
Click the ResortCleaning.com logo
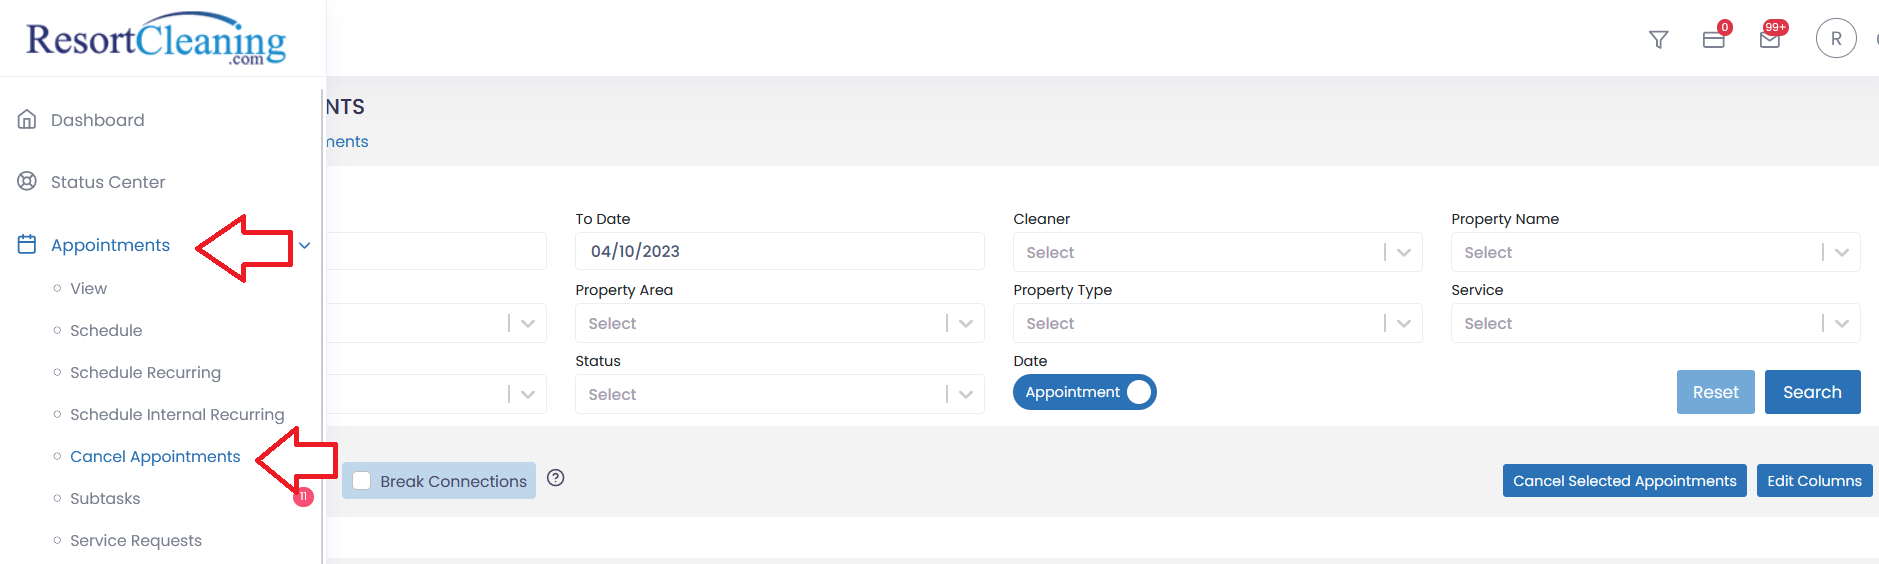(x=156, y=40)
